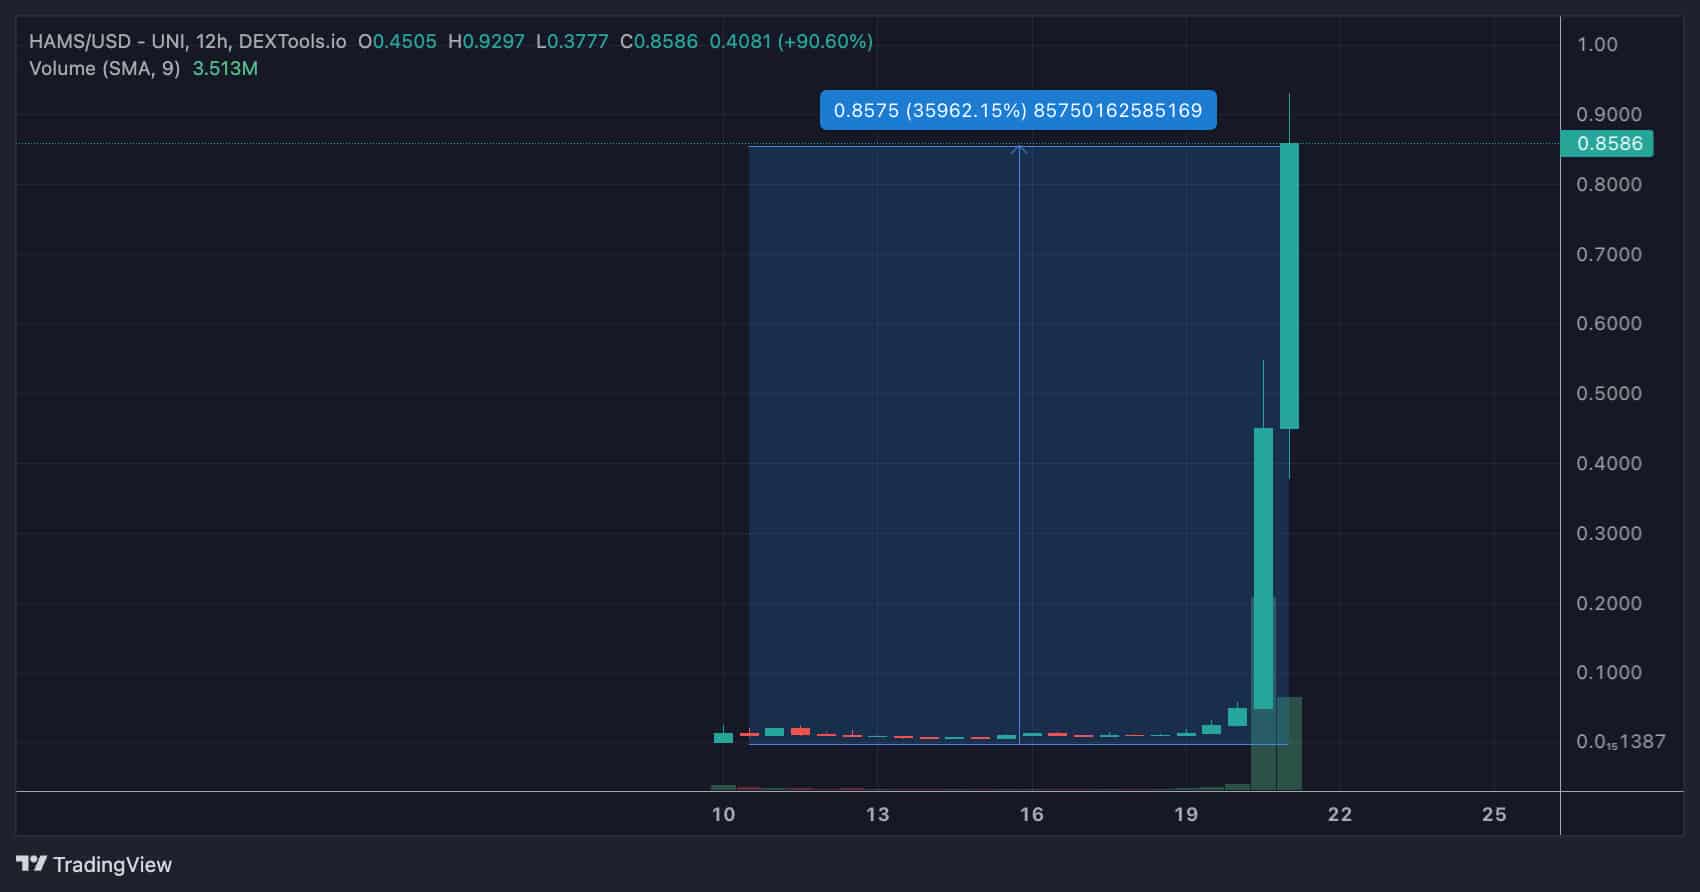Click date label 16 on time axis
This screenshot has height=892, width=1700.
1031,814
